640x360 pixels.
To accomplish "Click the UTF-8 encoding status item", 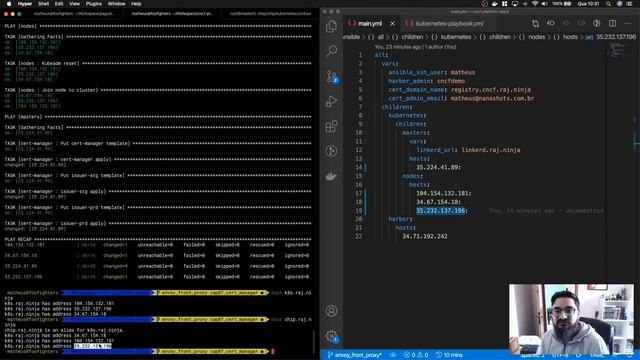I will tap(560, 356).
